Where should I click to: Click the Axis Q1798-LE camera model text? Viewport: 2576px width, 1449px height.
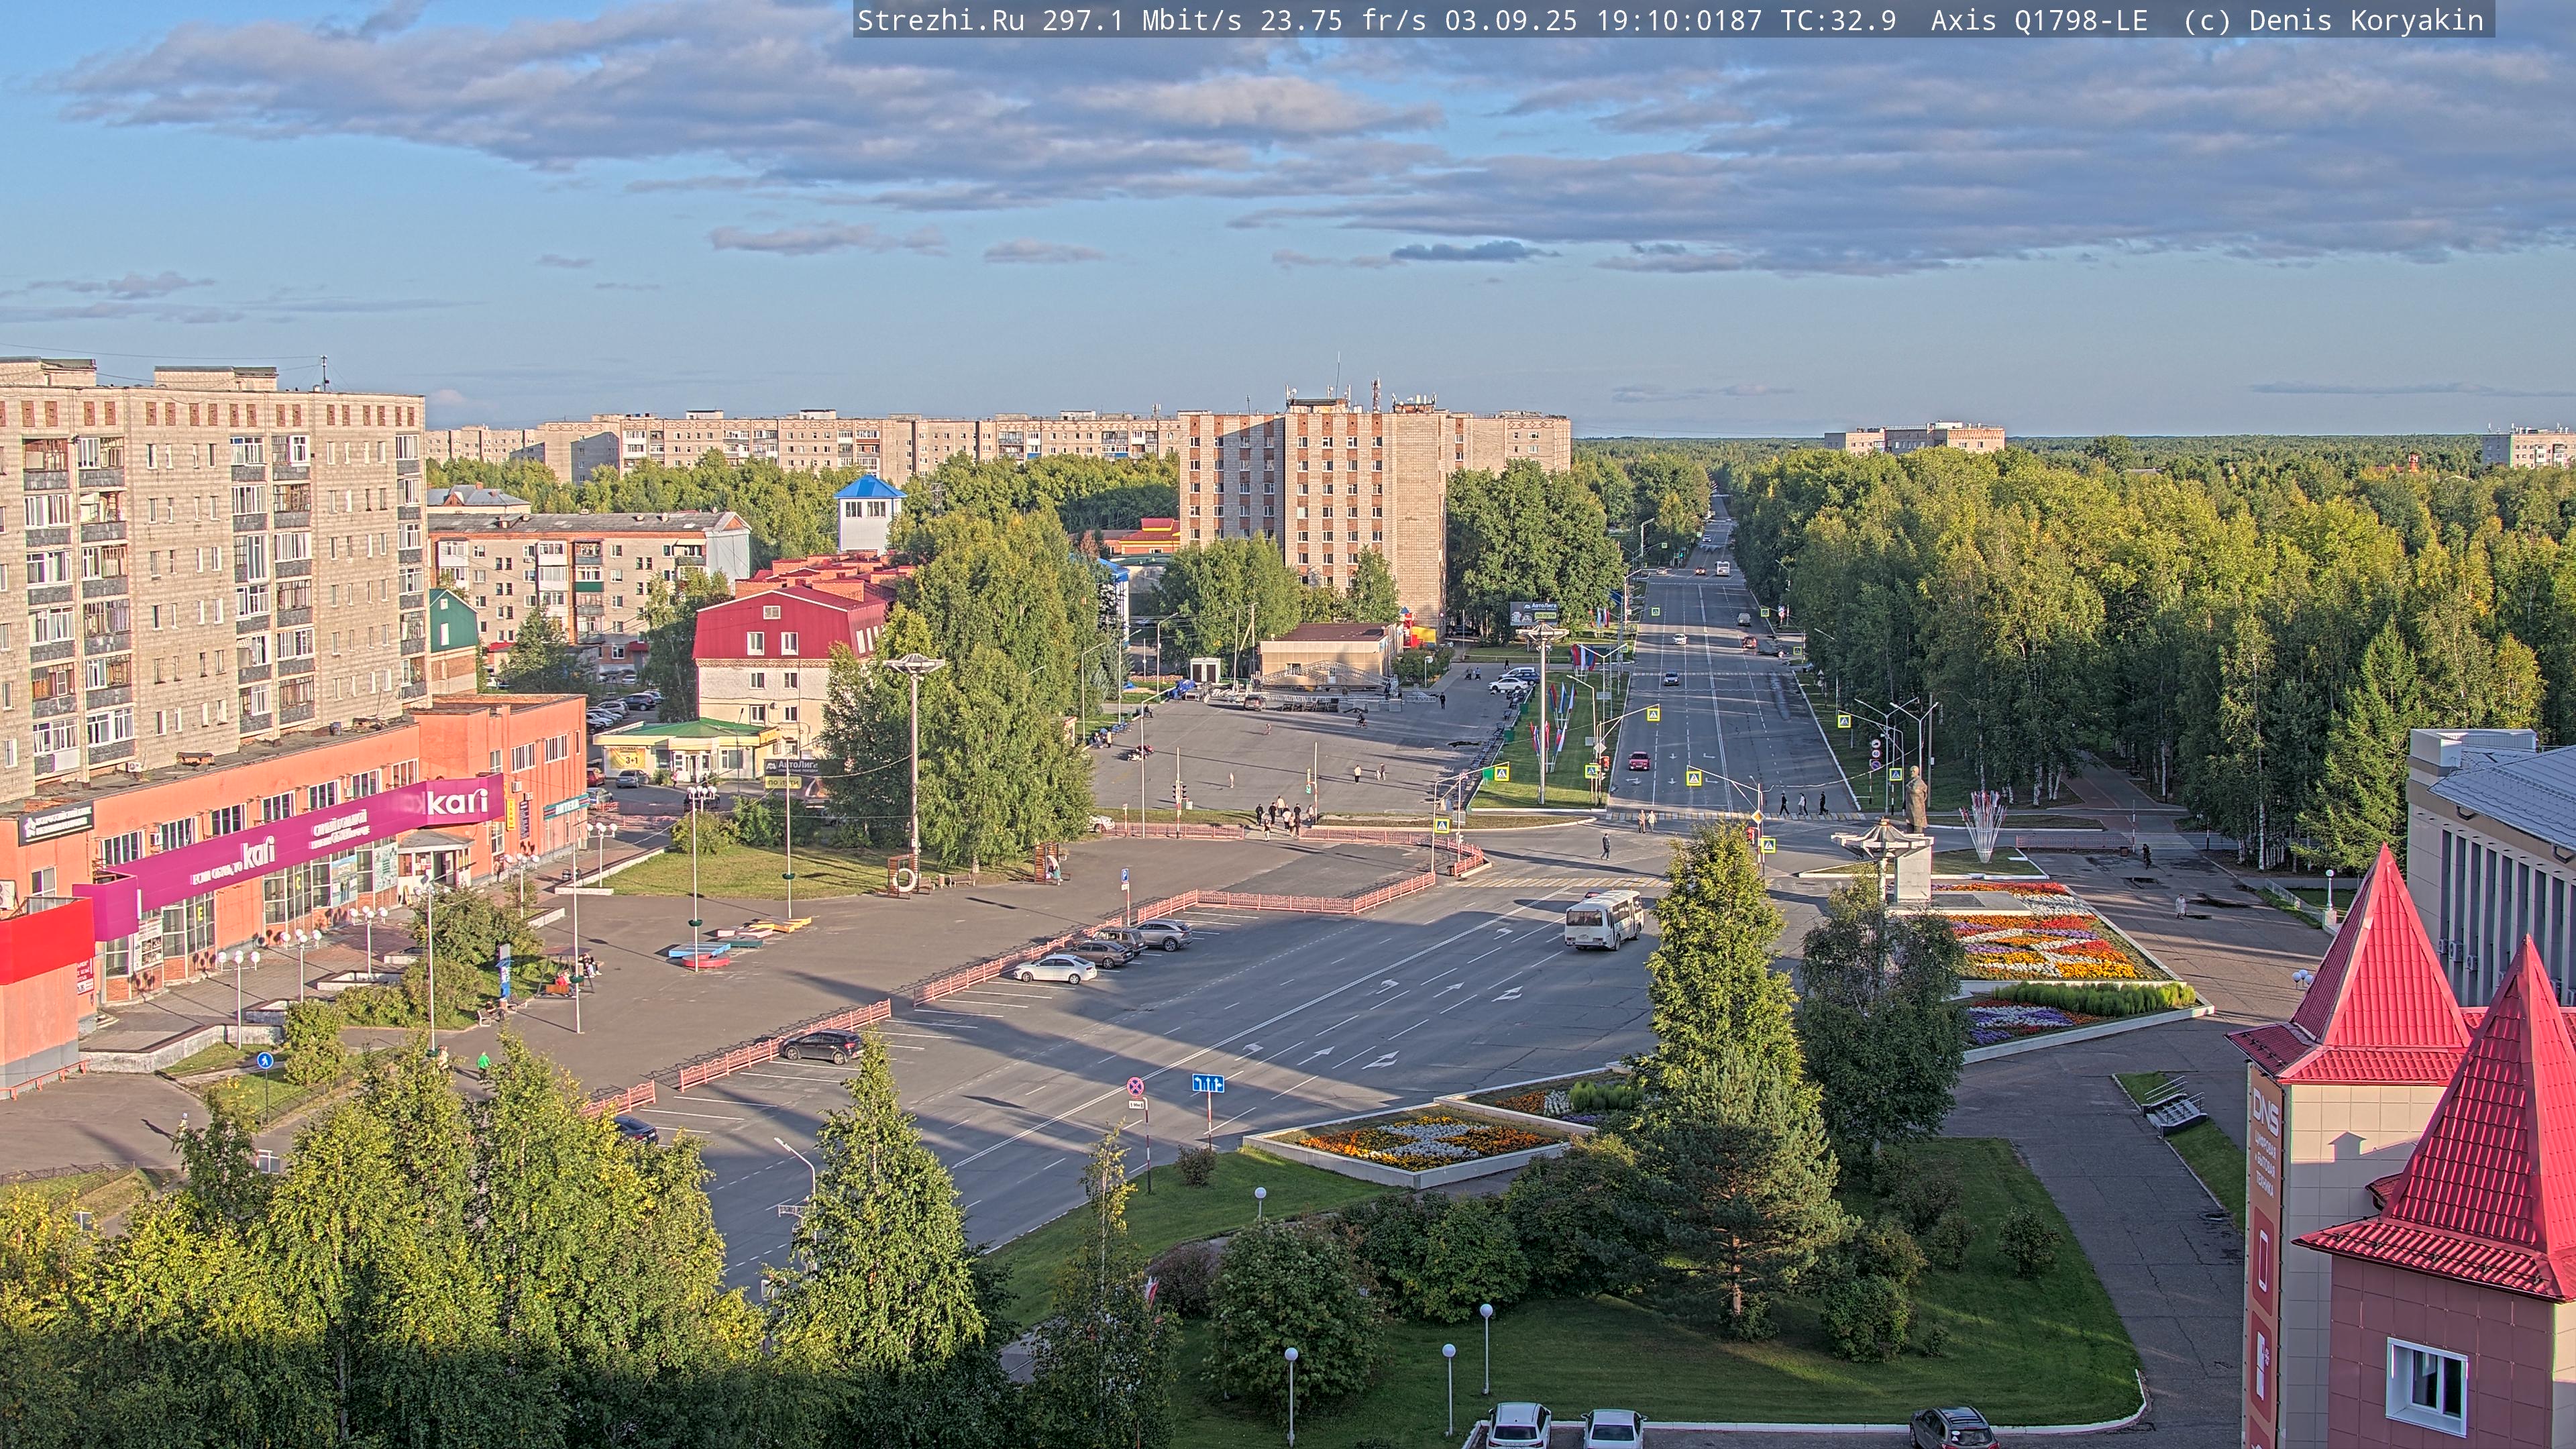(x=2039, y=20)
